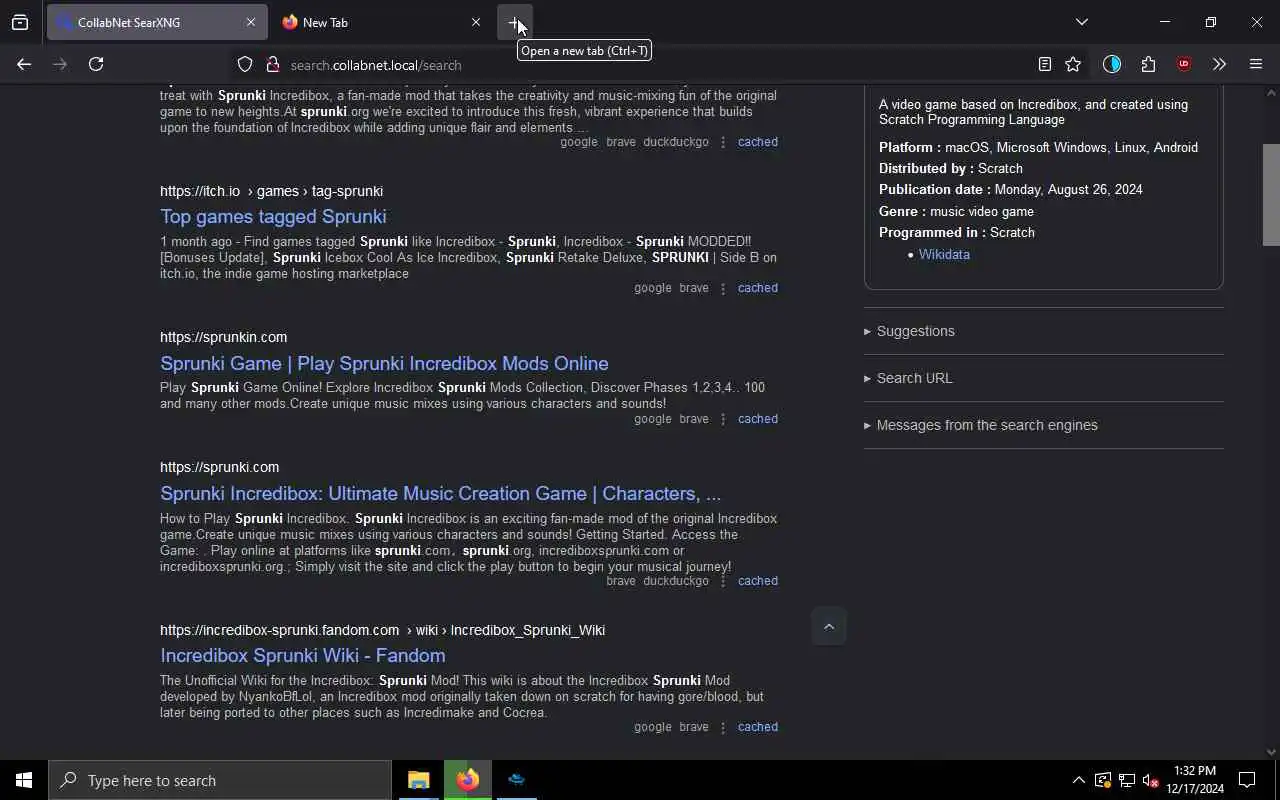
Task: Open Sprunki Game Incredibox Mods Online result
Action: 384,364
